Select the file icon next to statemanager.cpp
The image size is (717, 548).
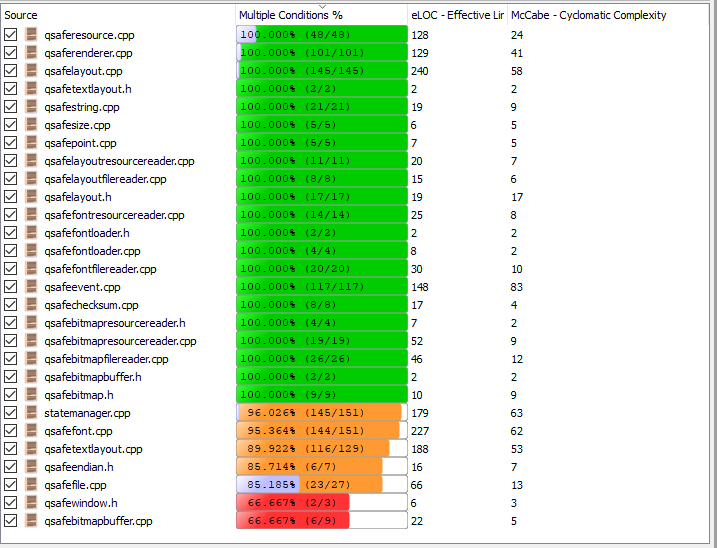coord(32,413)
